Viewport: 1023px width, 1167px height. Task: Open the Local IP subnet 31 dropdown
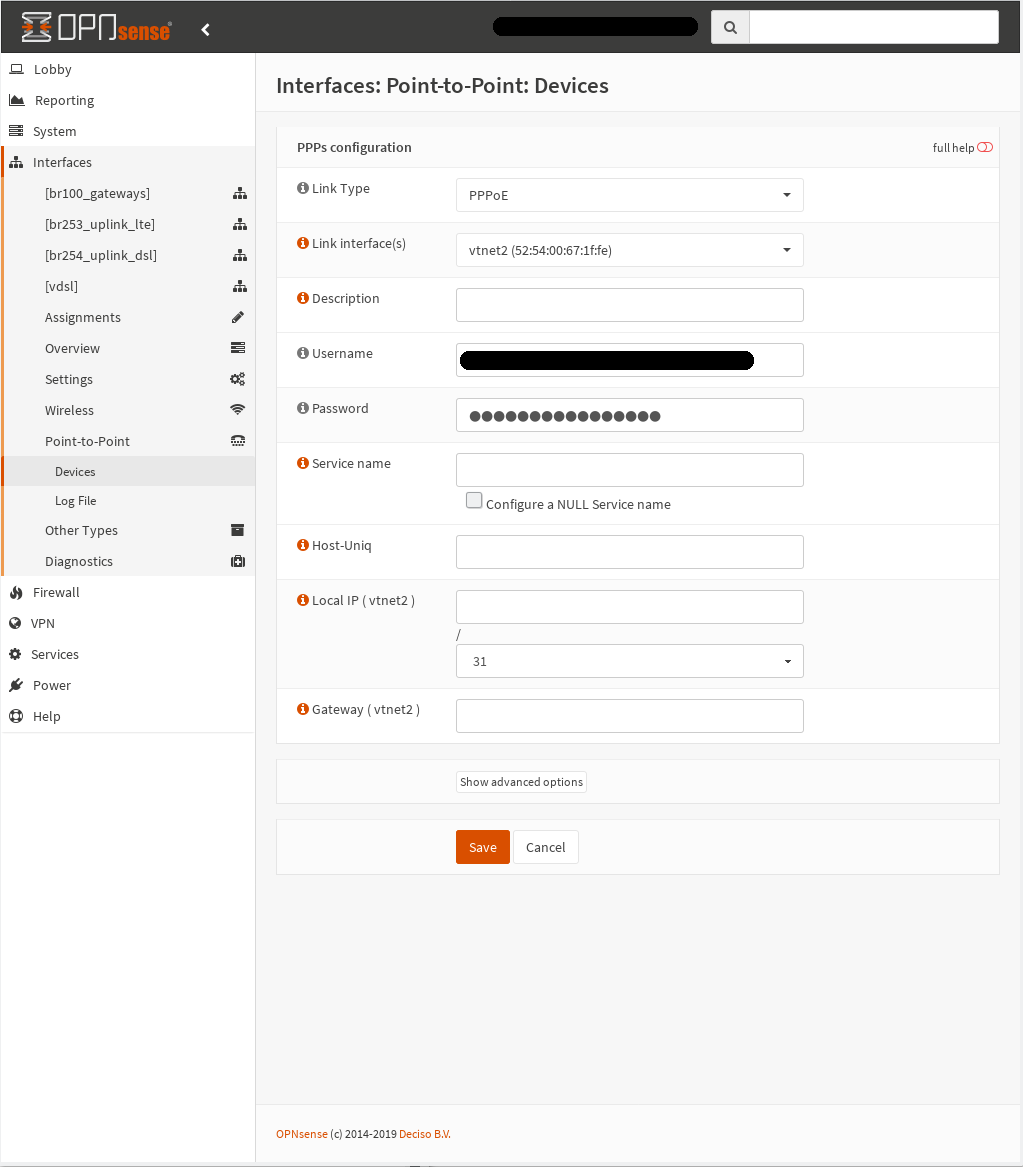(x=629, y=661)
